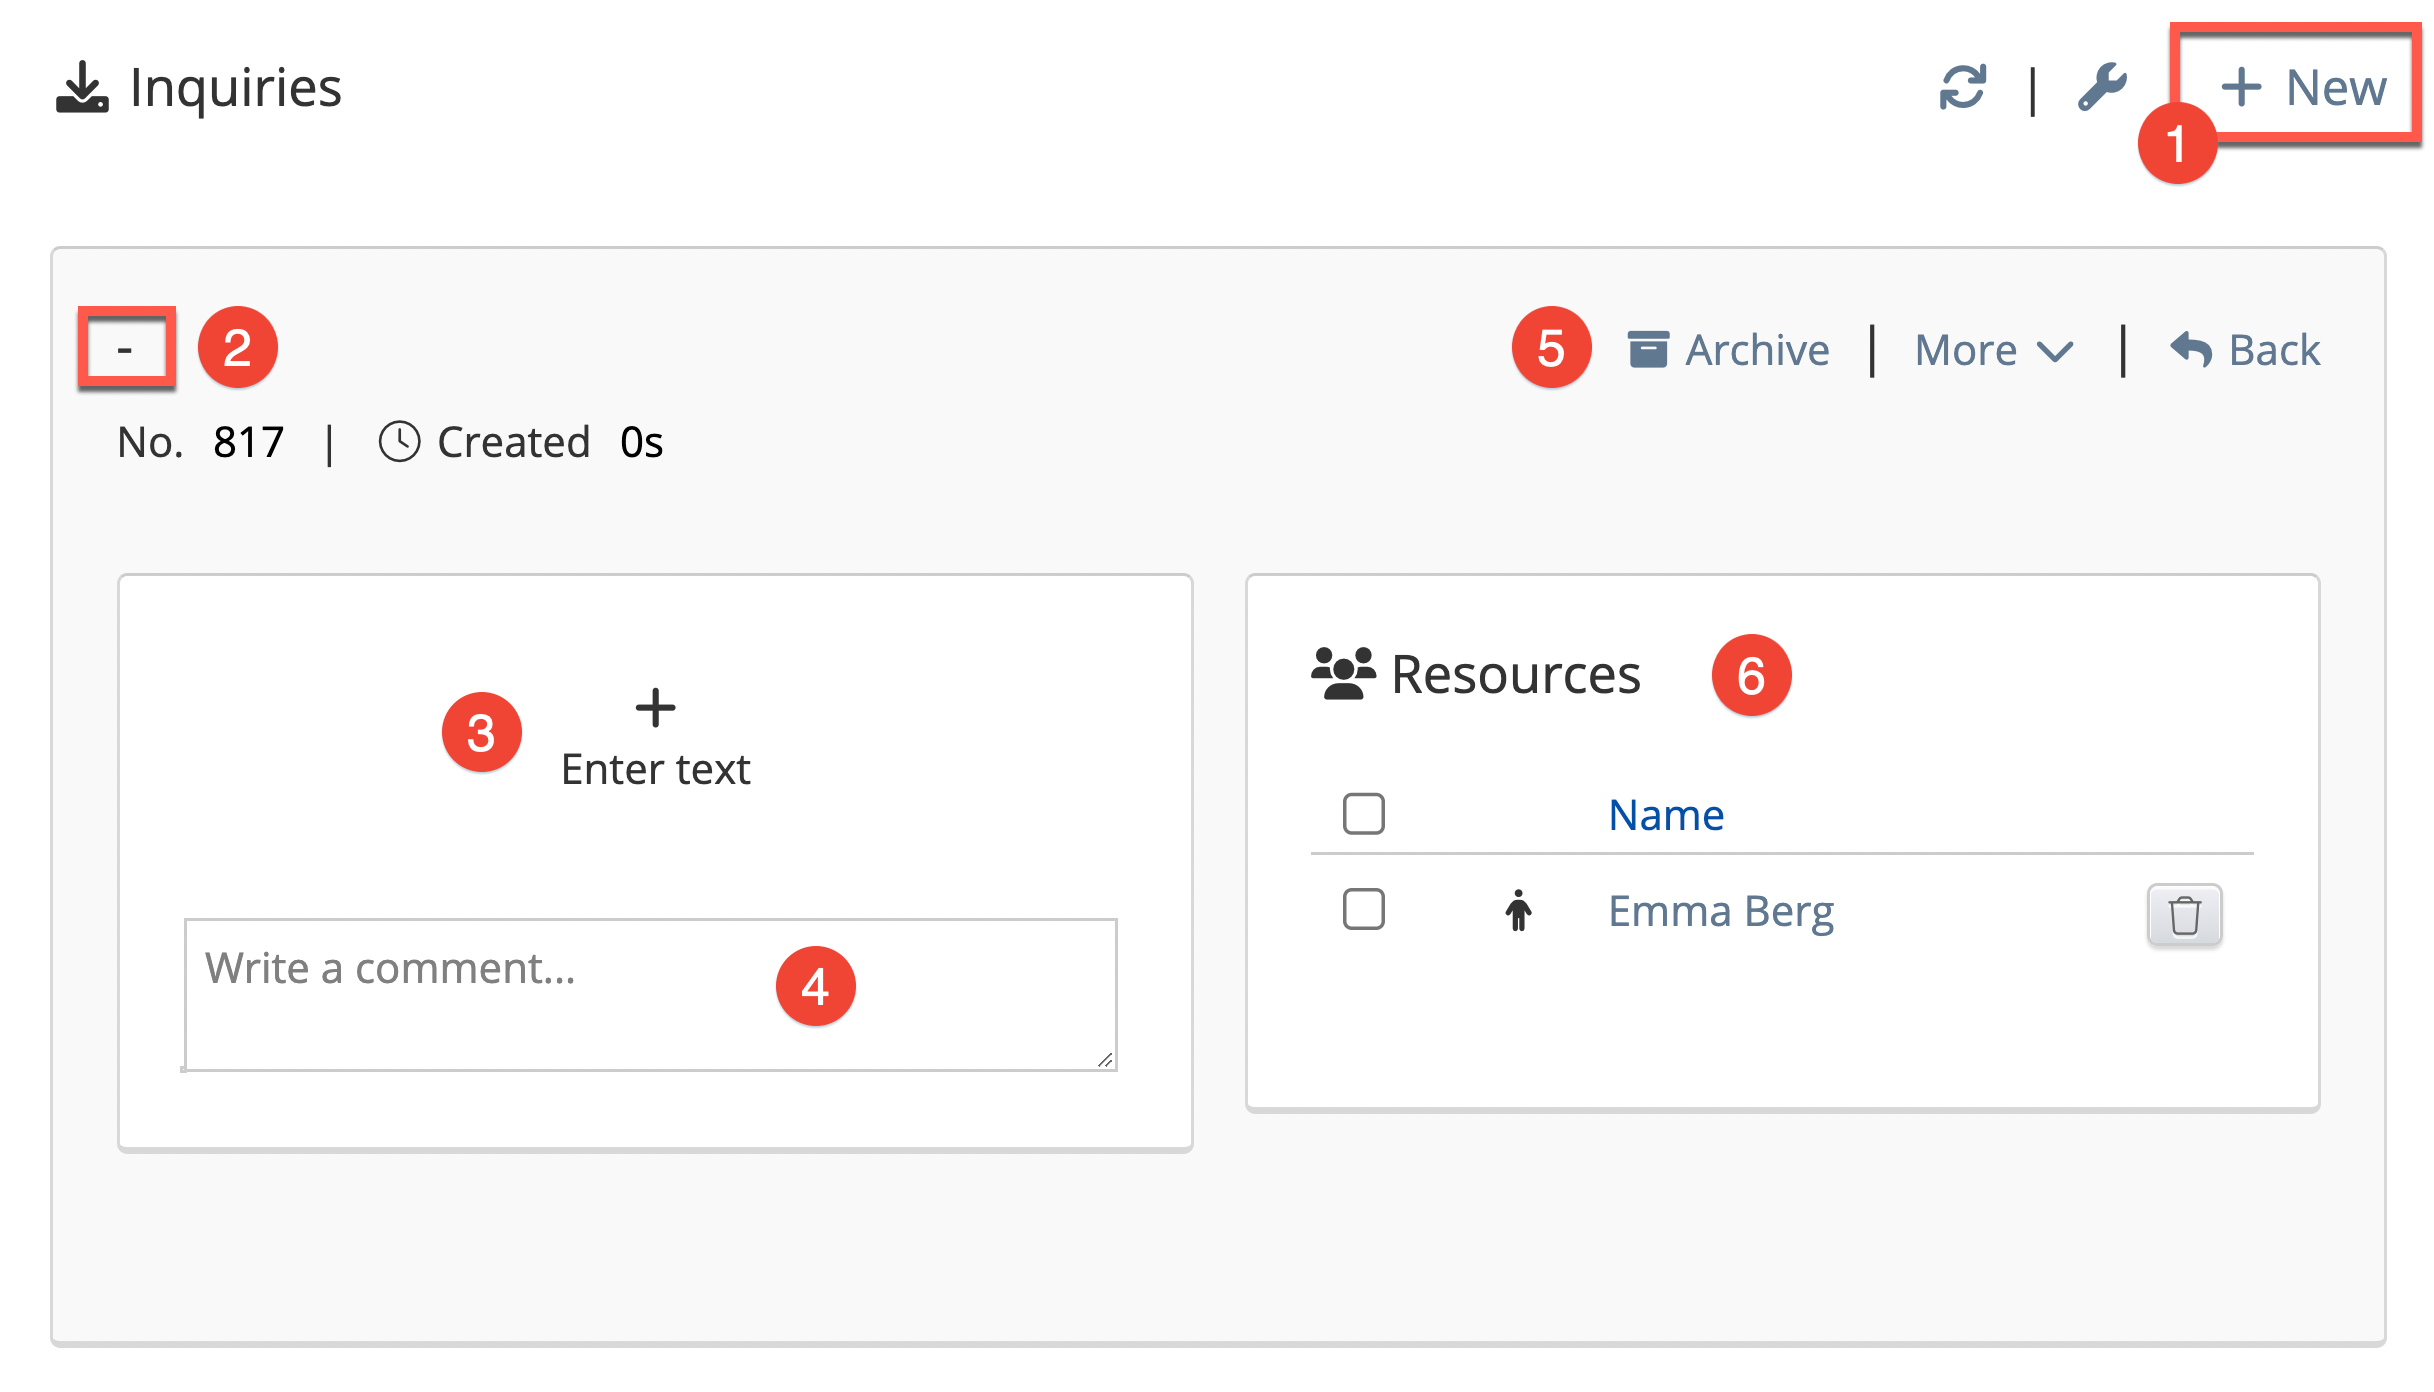
Task: Click the refresh arrows icon
Action: click(x=1962, y=87)
